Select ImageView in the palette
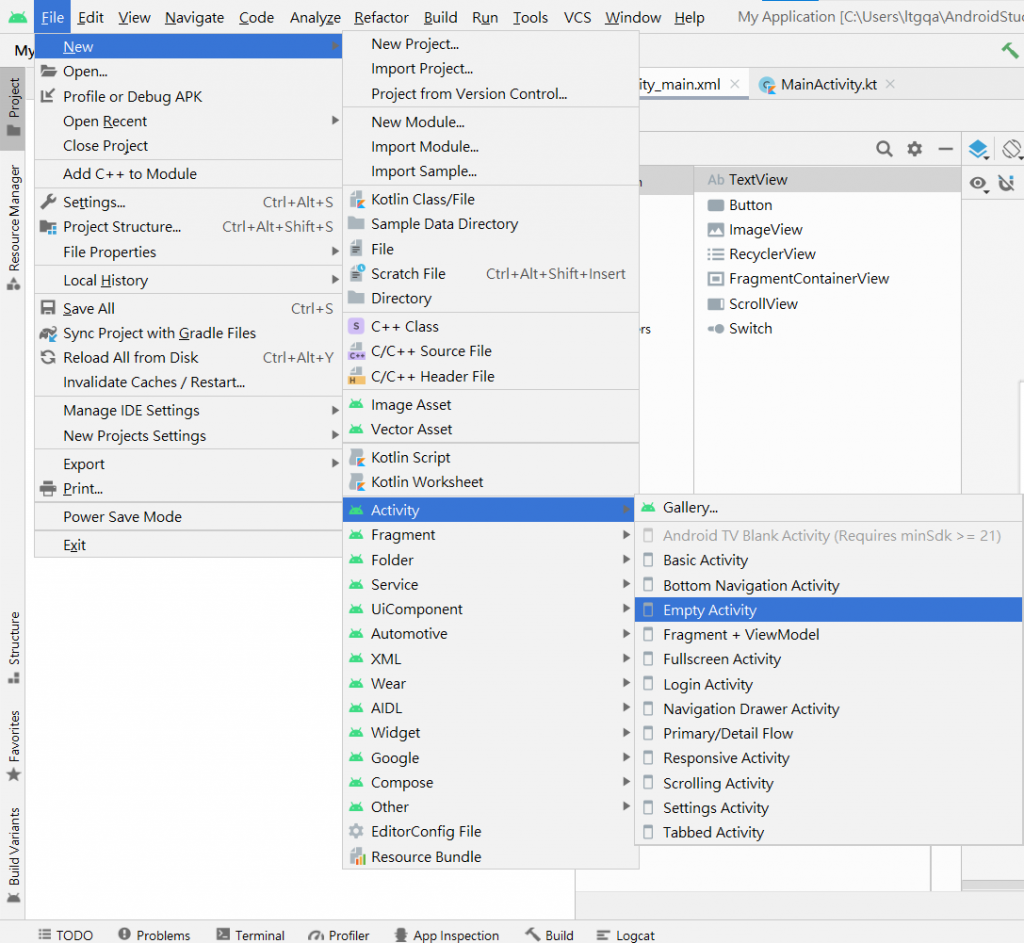 (827, 230)
